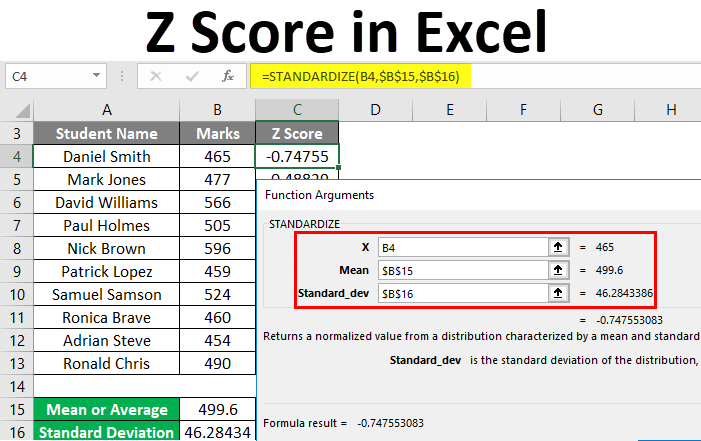Select cell containing Adrian Steve

[106, 341]
